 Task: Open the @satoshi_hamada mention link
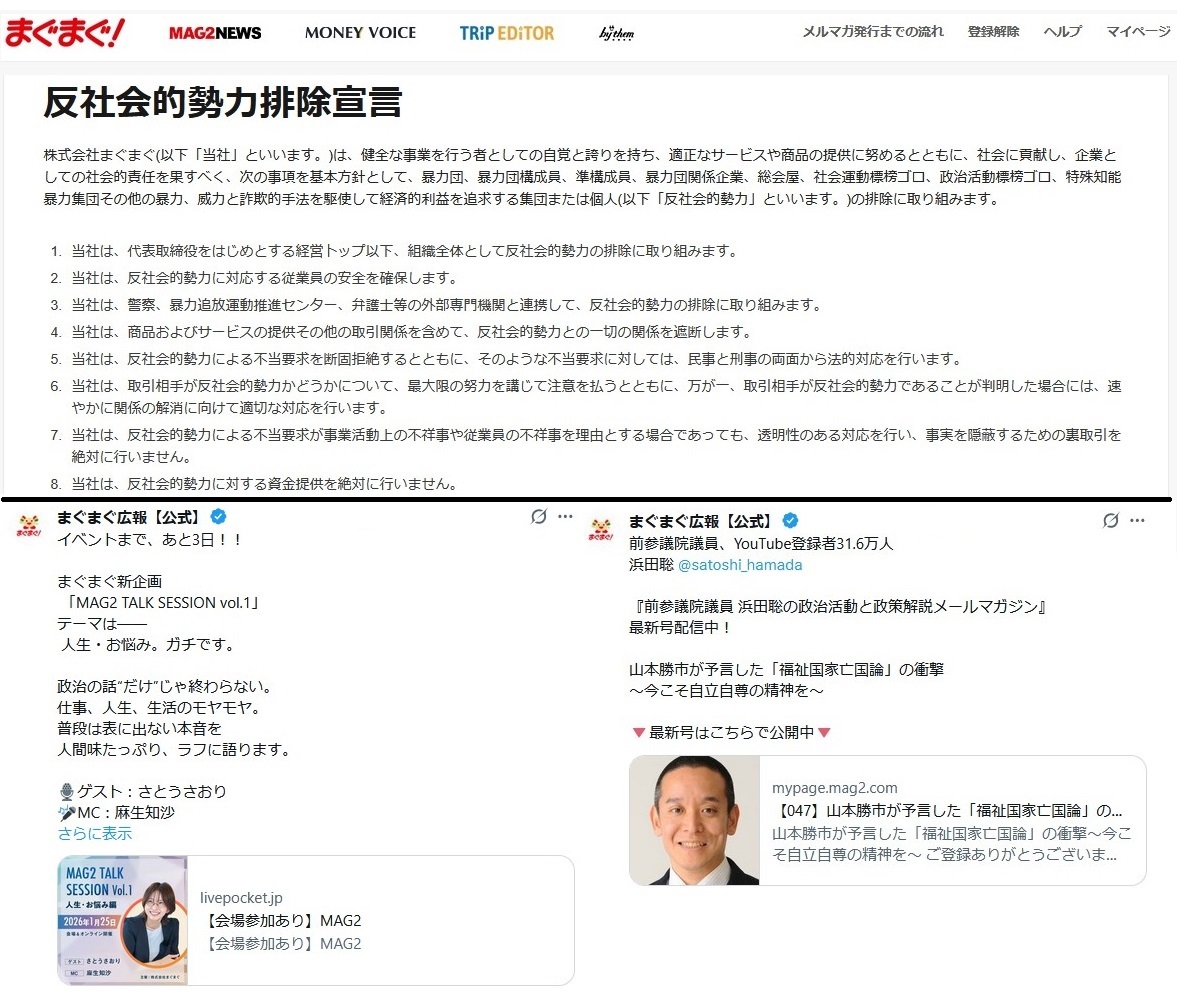pyautogui.click(x=740, y=564)
